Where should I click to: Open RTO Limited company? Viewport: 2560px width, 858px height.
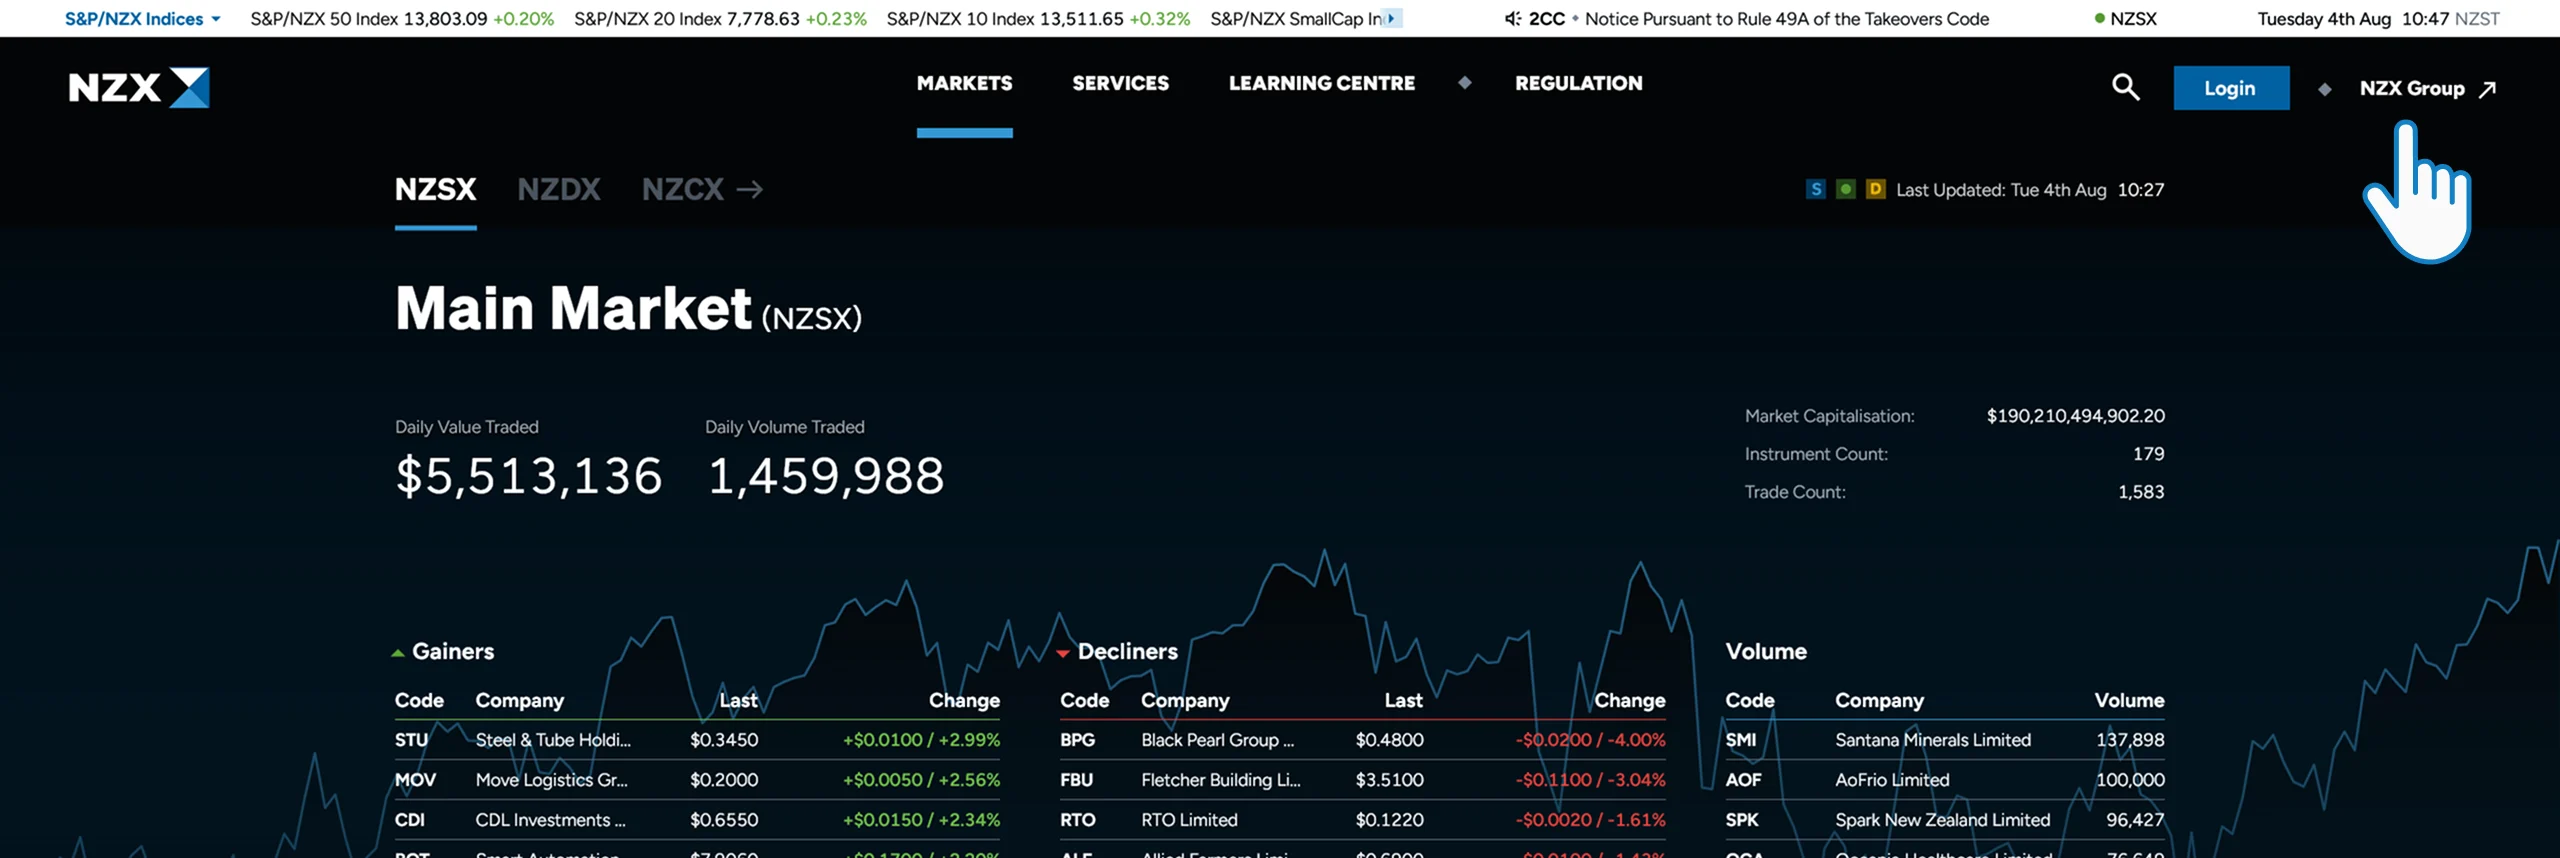click(x=1189, y=820)
